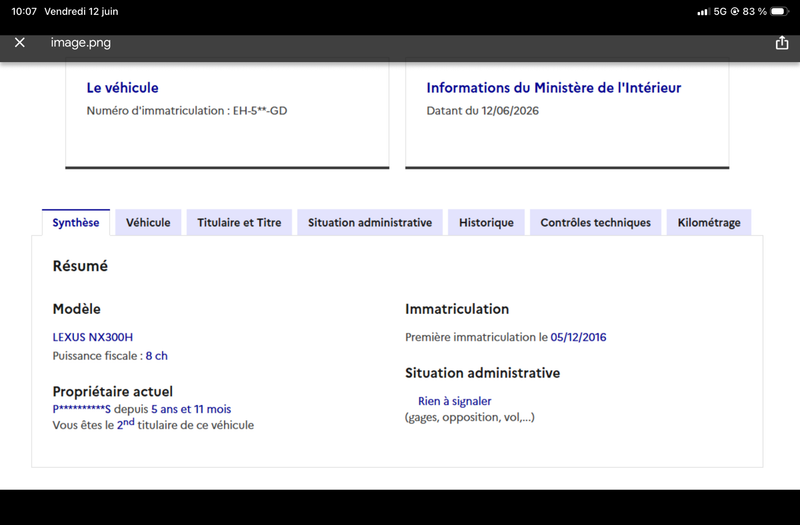Click the Vendredi 12 juin date
Image resolution: width=800 pixels, height=525 pixels.
coord(81,11)
